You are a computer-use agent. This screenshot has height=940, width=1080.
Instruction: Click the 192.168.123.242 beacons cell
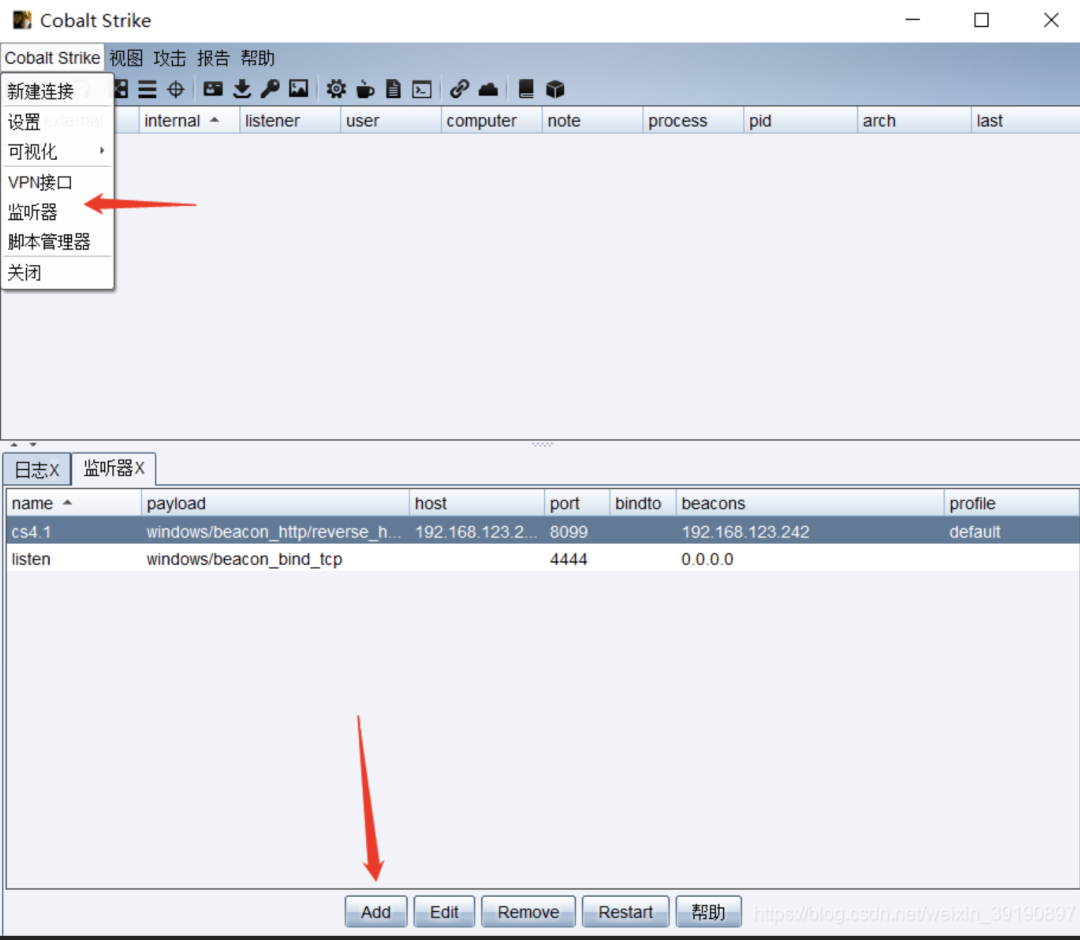810,532
